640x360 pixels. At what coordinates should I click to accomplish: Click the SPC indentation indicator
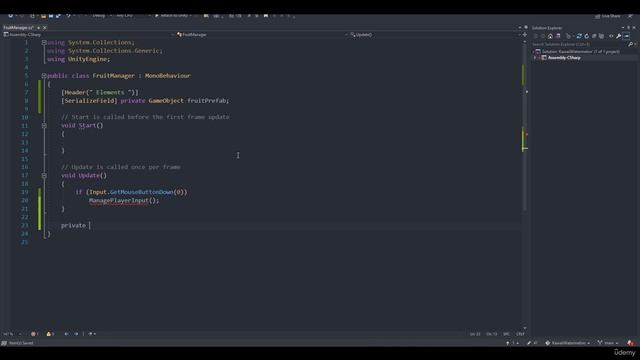506,334
